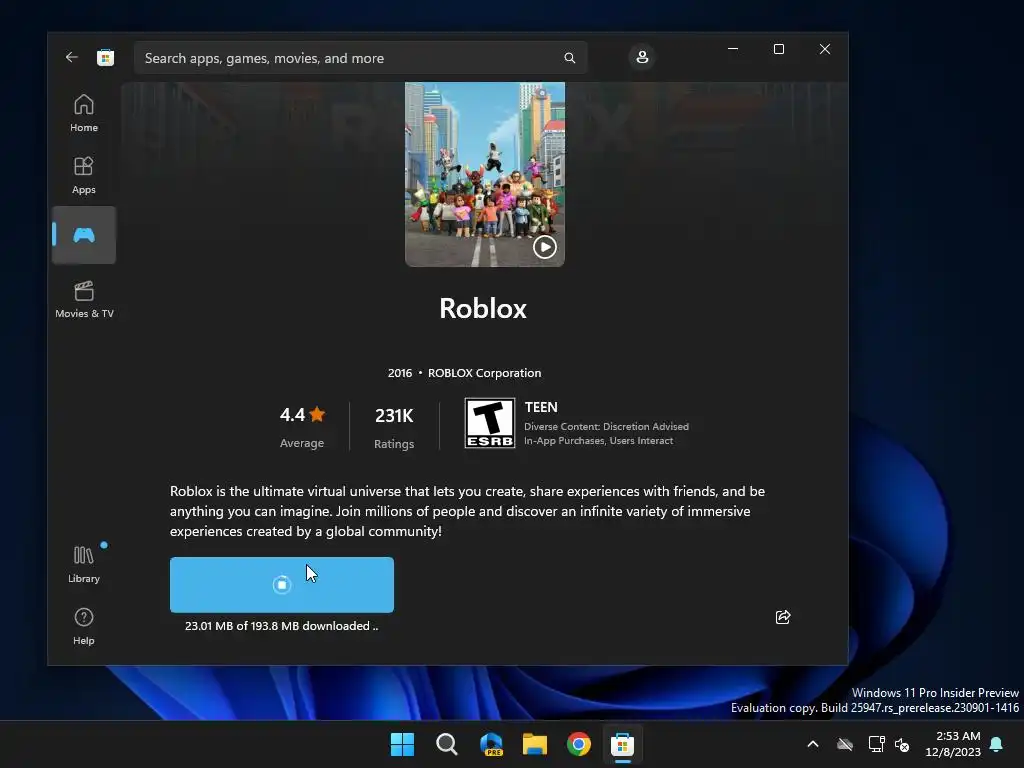Go back using the back arrow
The image size is (1024, 768).
(x=72, y=57)
